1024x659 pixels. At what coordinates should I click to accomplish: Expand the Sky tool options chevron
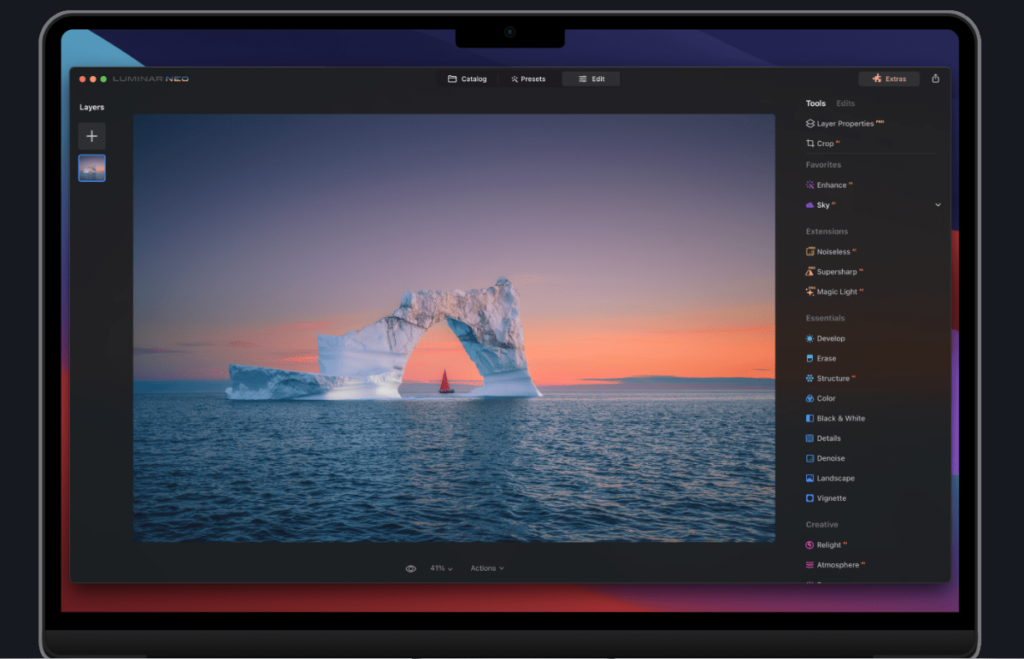(937, 204)
